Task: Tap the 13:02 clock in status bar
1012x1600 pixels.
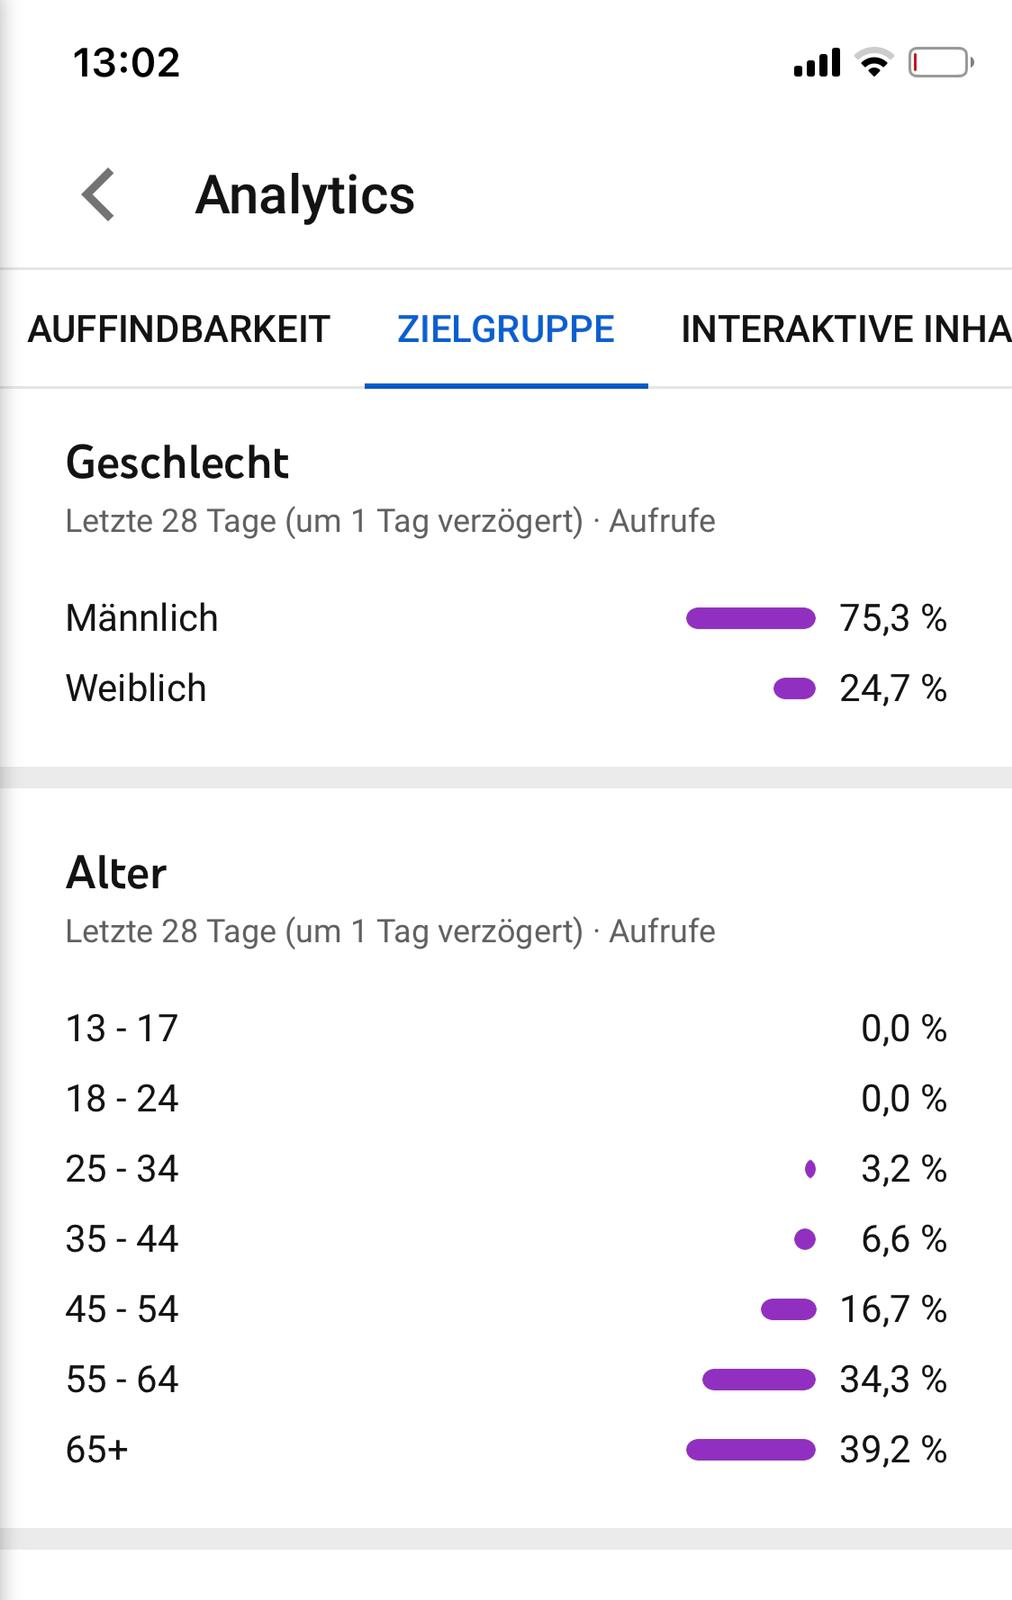Action: point(127,63)
